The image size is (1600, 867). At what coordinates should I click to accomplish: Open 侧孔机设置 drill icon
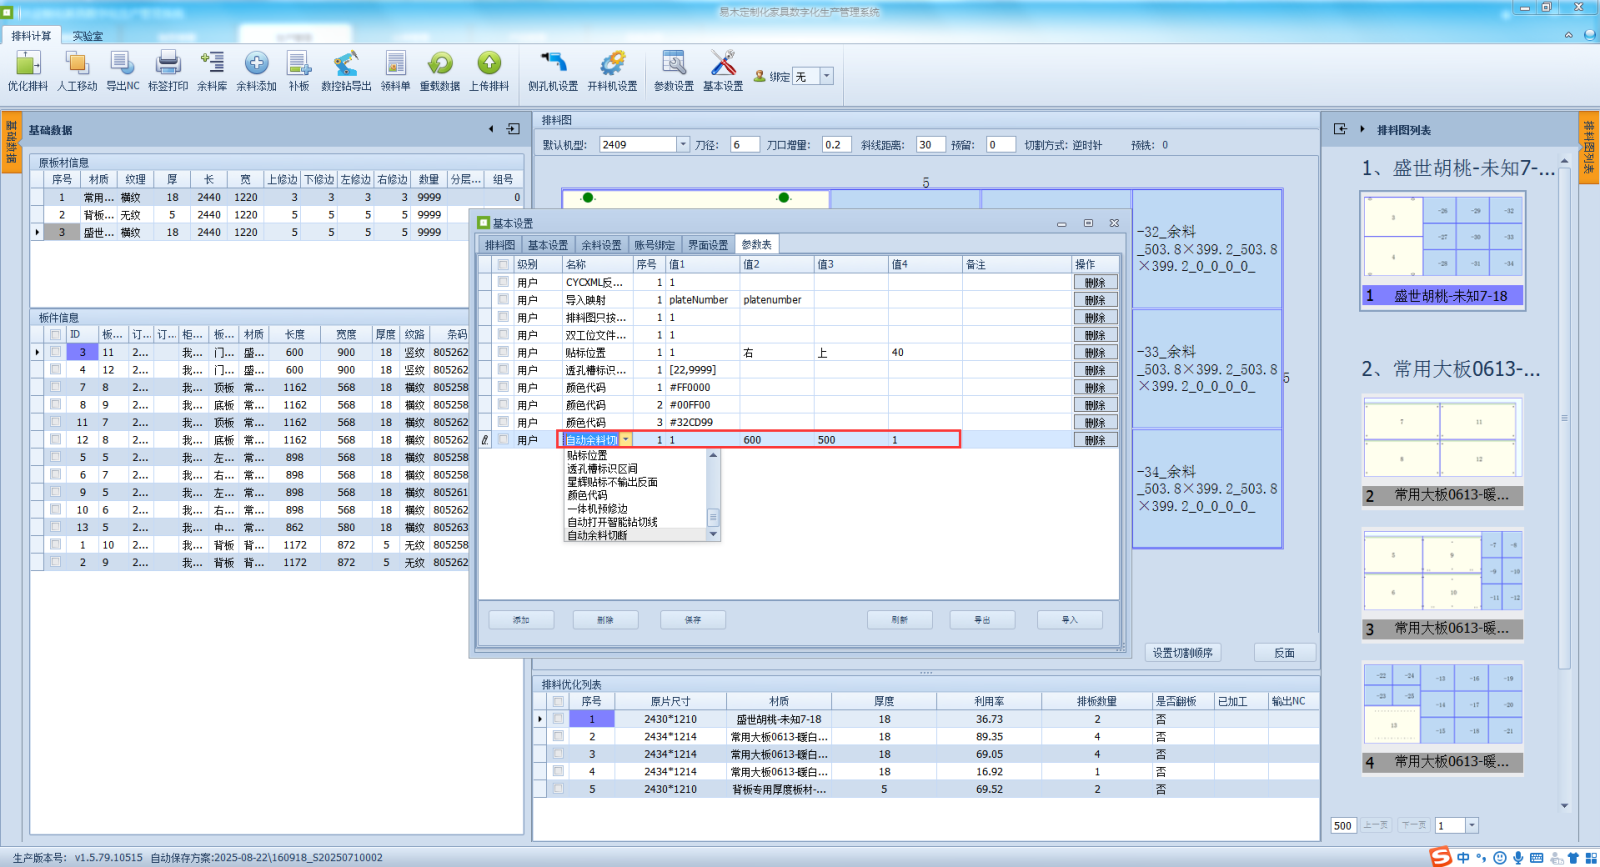[553, 64]
